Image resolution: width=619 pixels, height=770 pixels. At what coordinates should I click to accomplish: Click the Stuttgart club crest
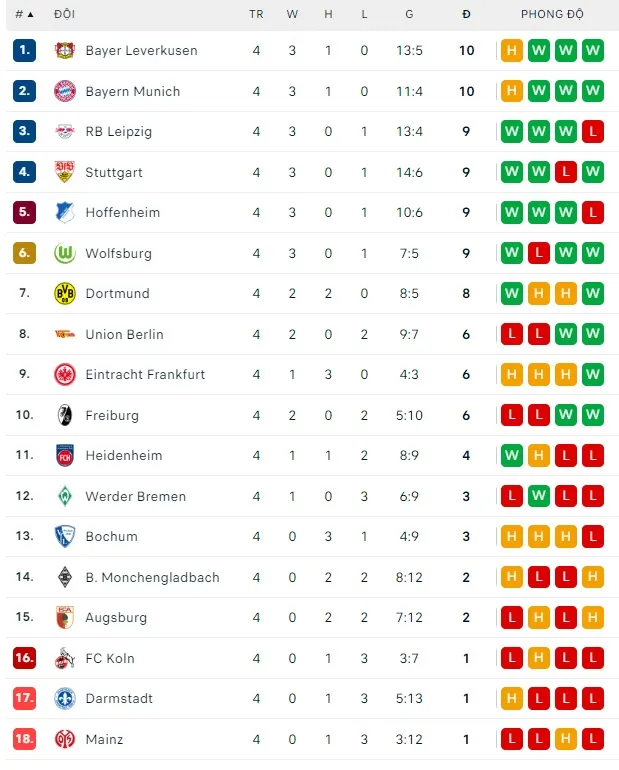[65, 172]
